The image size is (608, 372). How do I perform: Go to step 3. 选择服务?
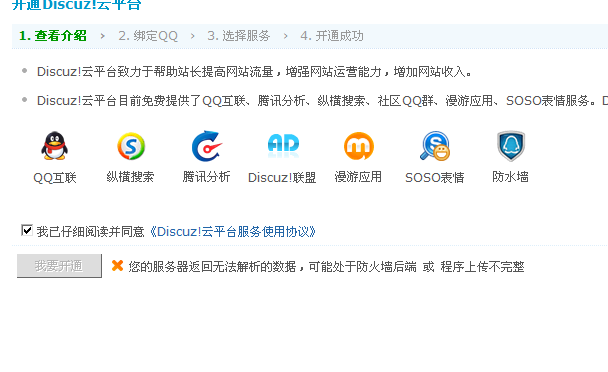[x=238, y=36]
